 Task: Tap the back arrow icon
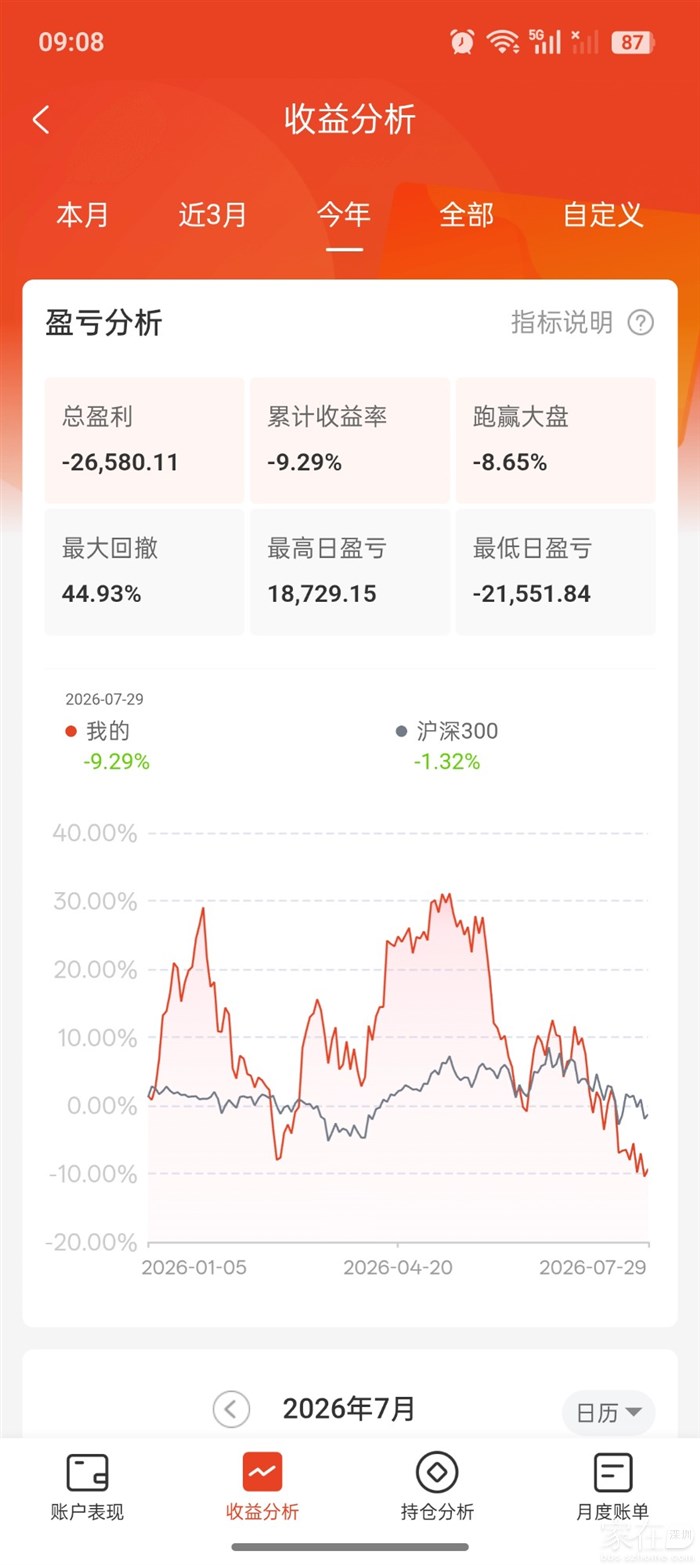tap(41, 120)
